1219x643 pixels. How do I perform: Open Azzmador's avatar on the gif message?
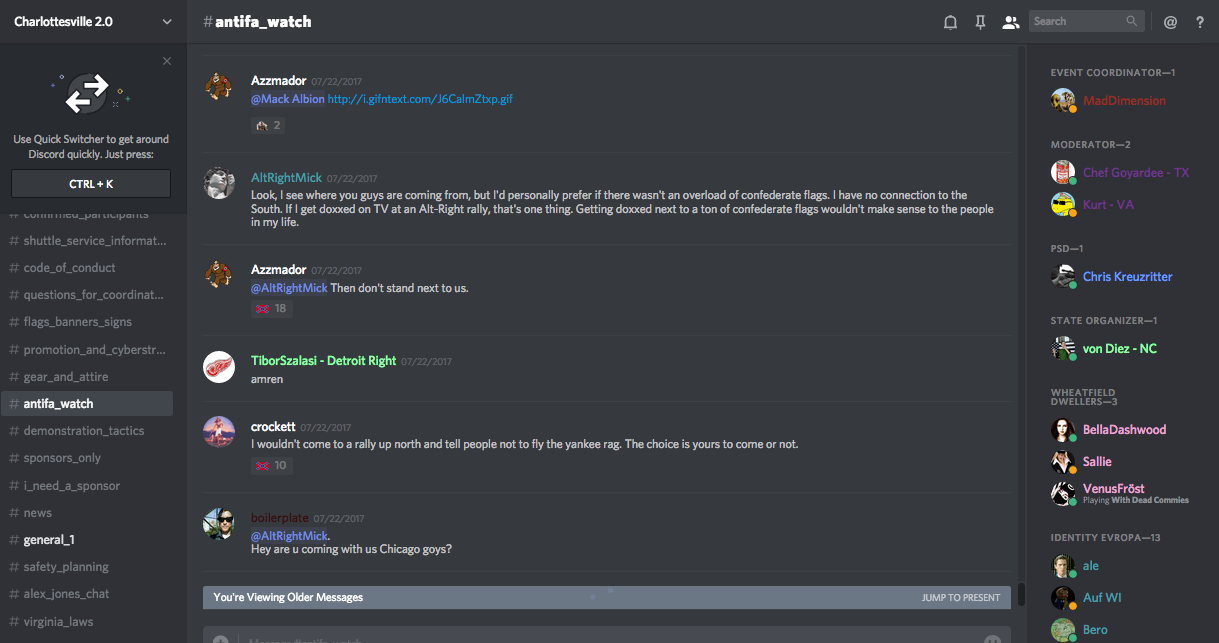219,87
